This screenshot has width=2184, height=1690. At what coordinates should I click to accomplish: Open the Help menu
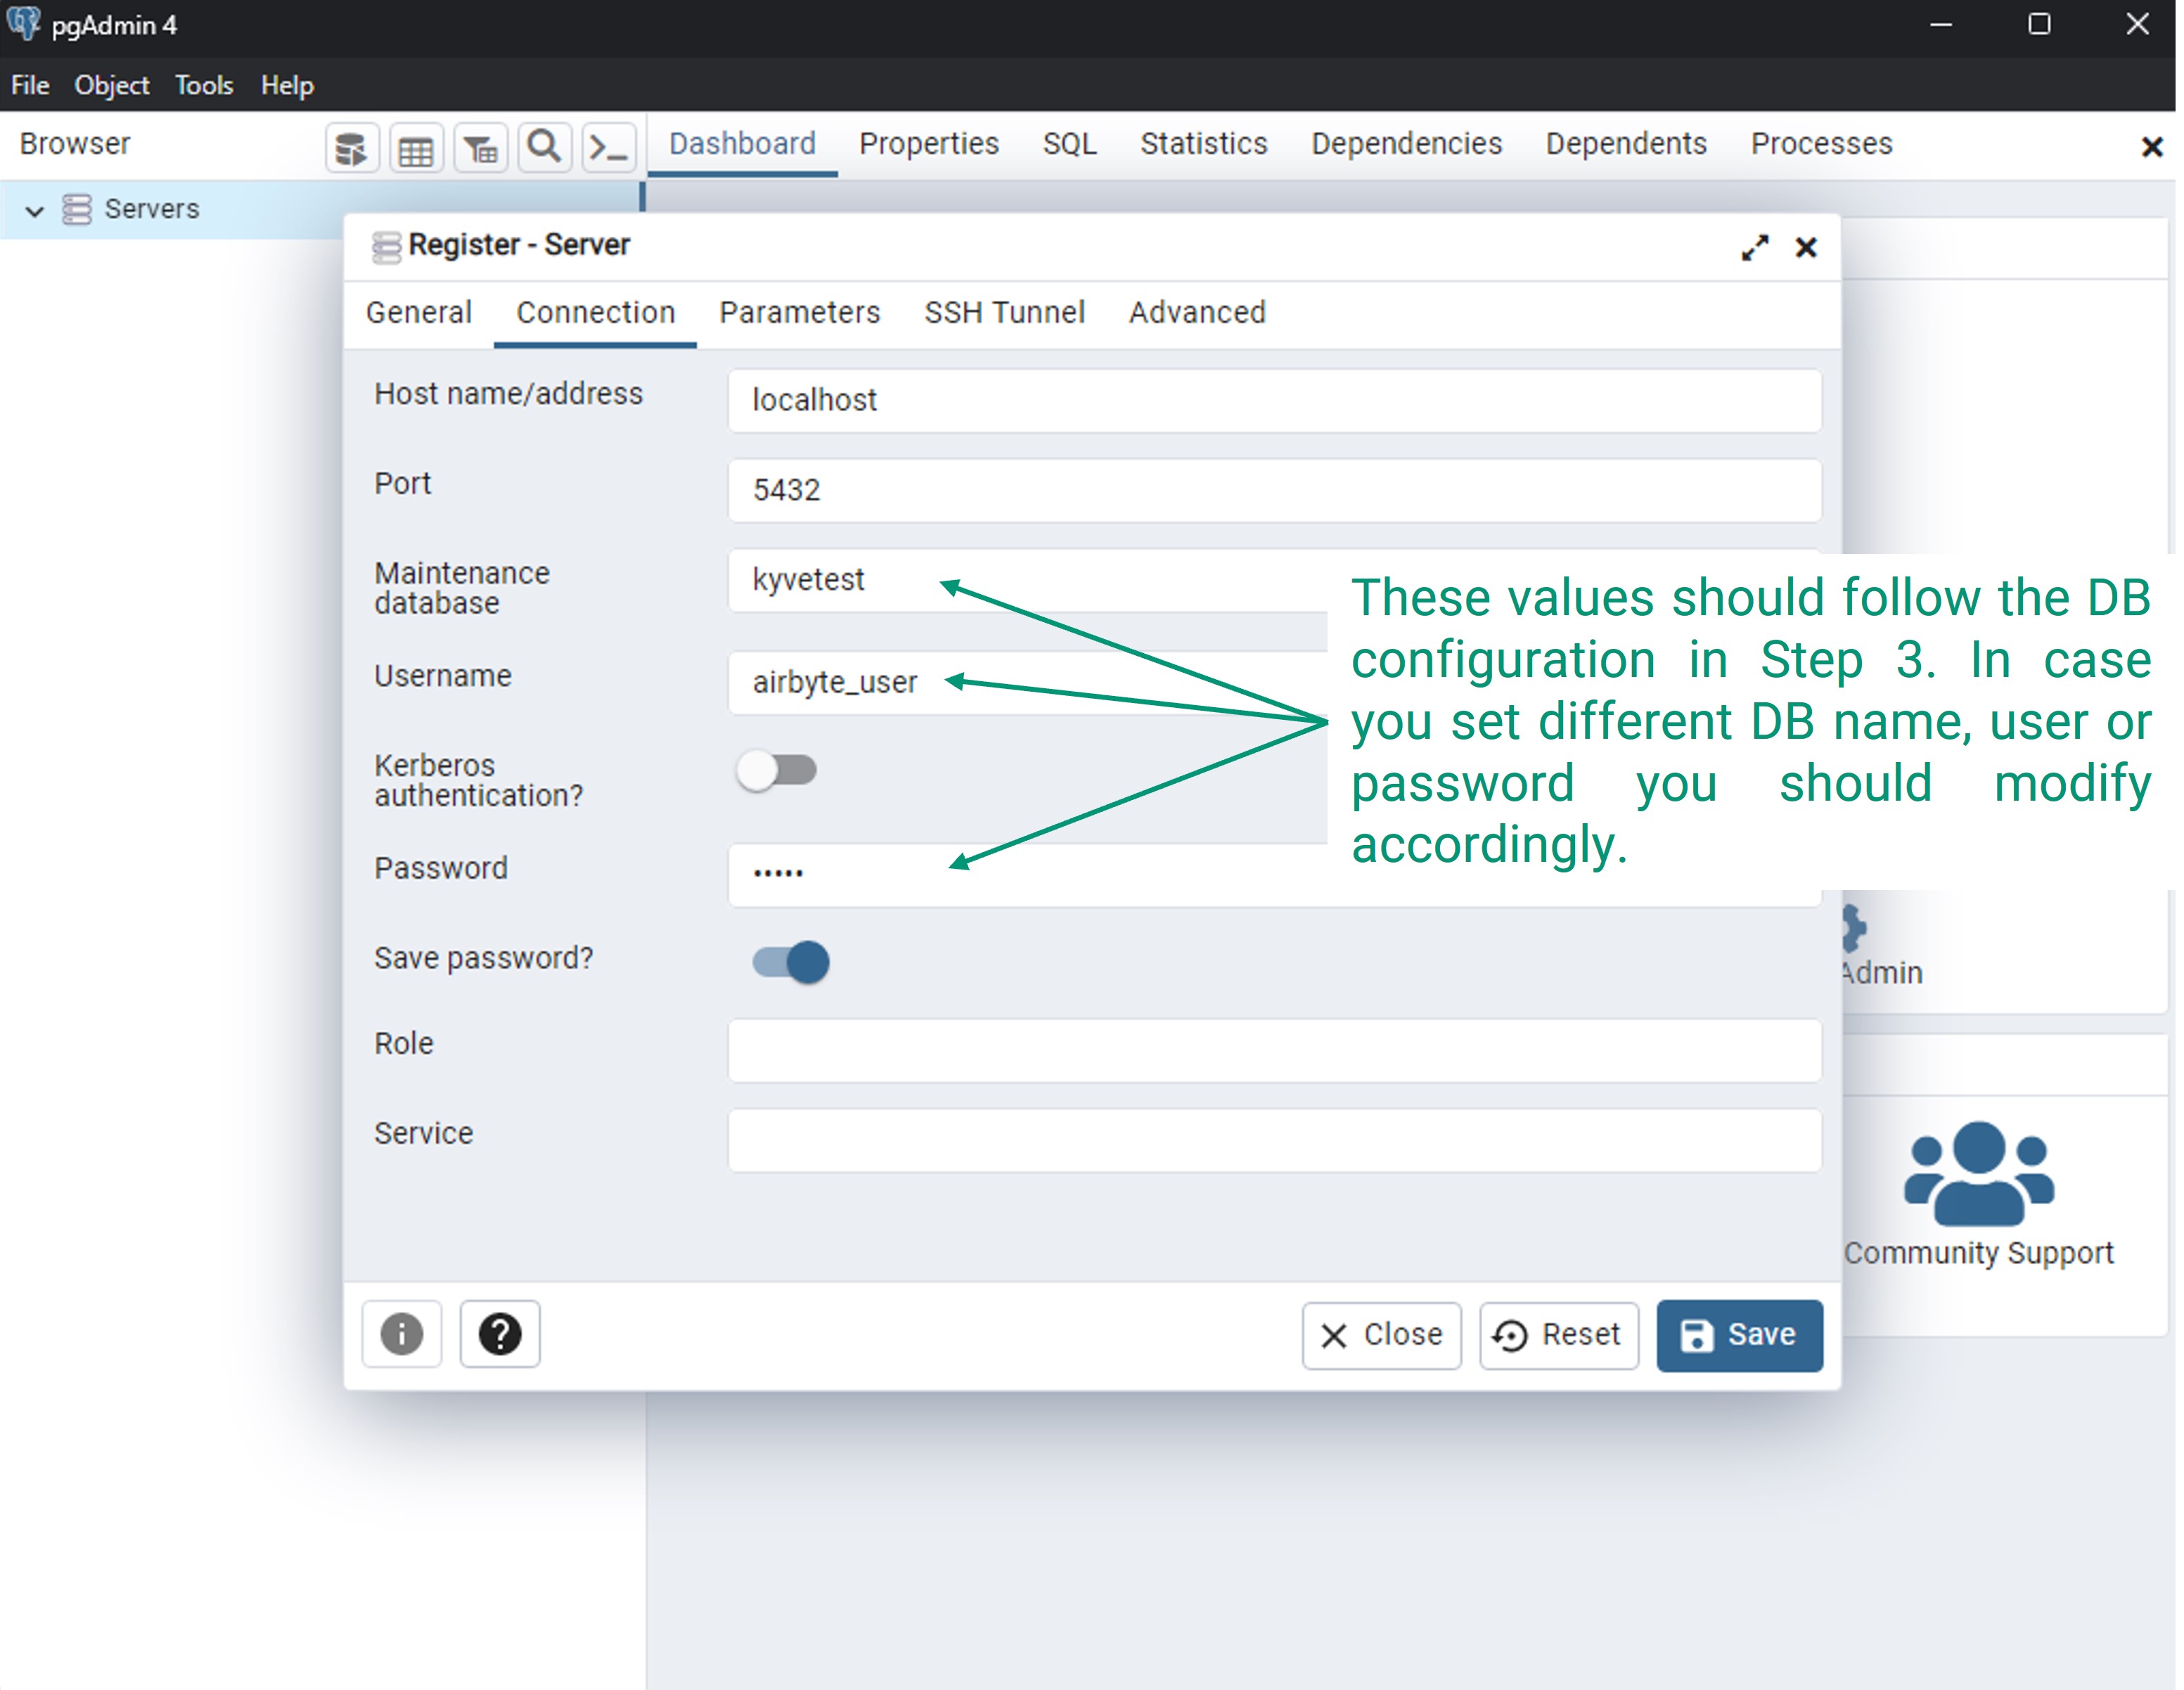pyautogui.click(x=287, y=85)
